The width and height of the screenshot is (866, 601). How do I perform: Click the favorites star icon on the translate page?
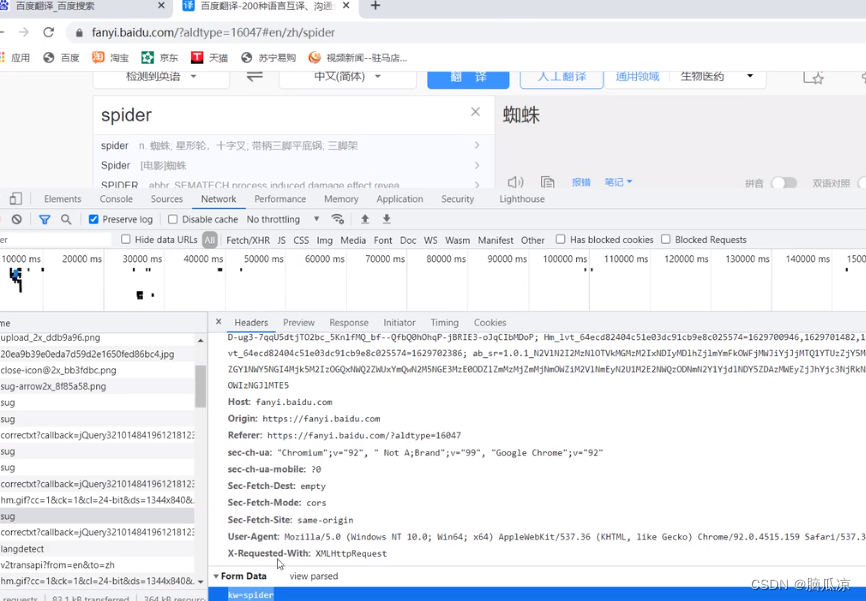[x=814, y=77]
